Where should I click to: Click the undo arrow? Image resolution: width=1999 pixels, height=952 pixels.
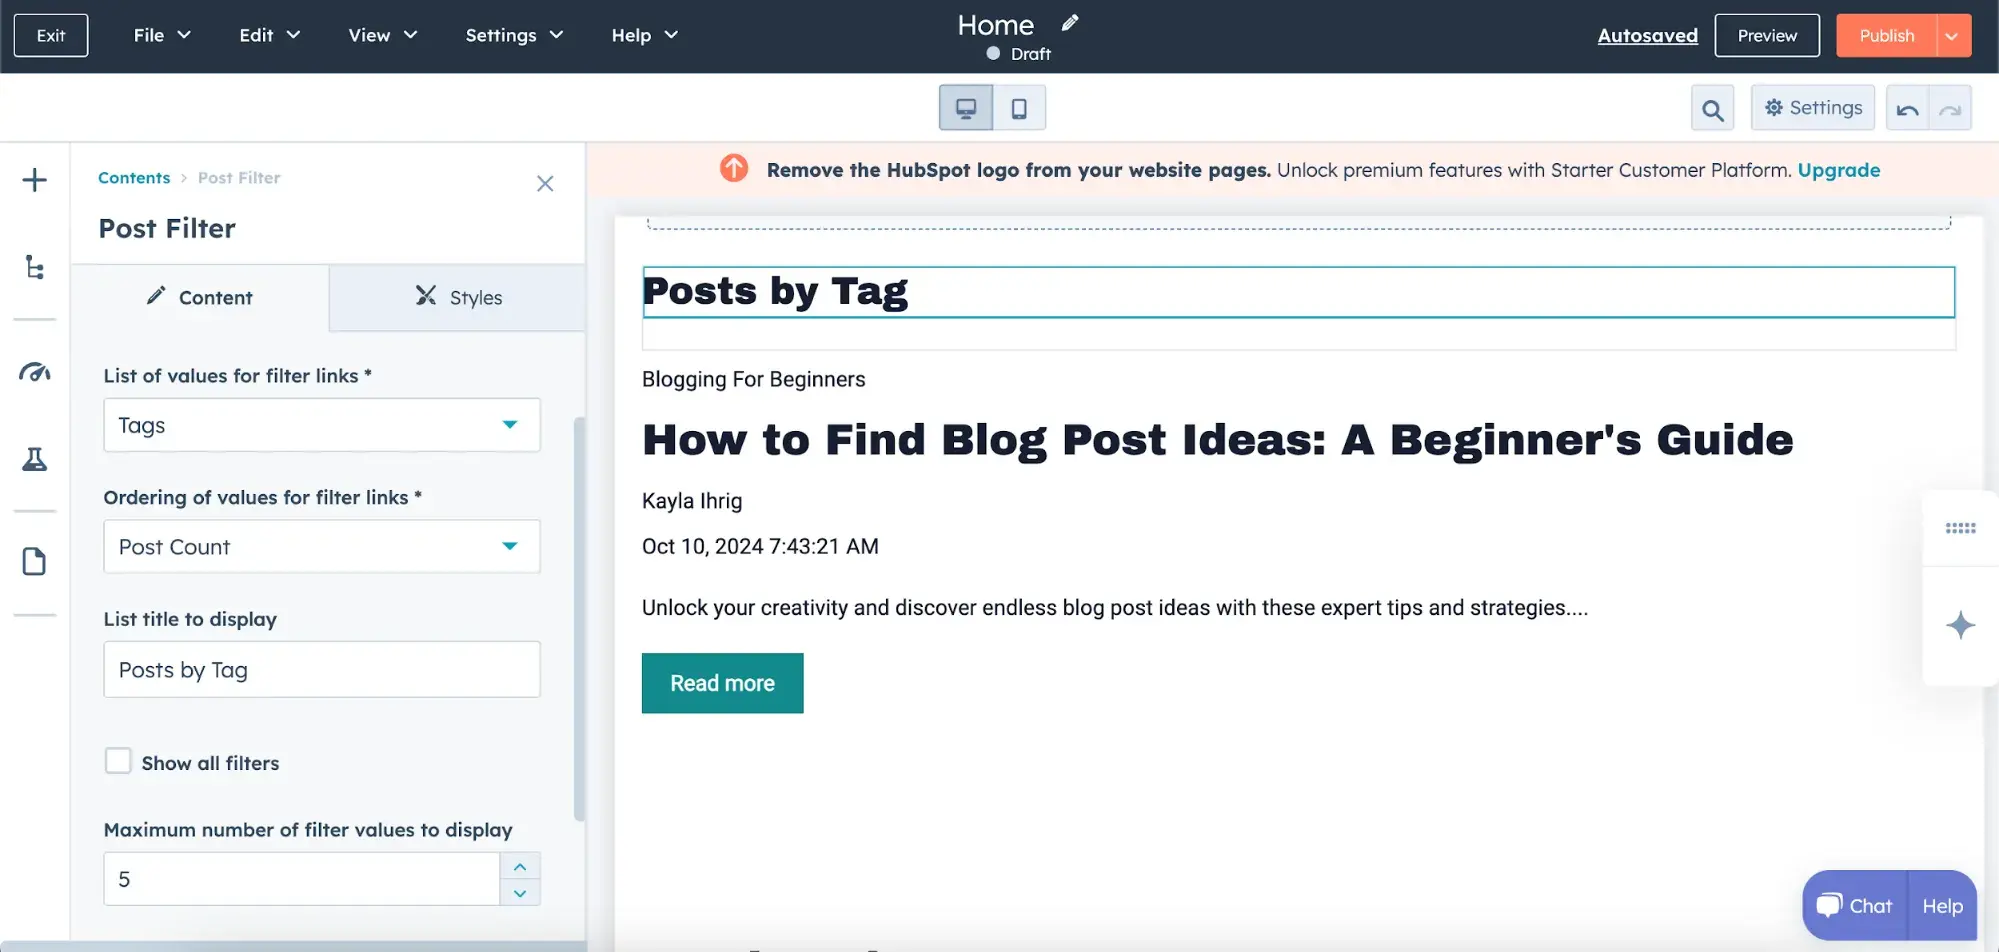[1907, 109]
